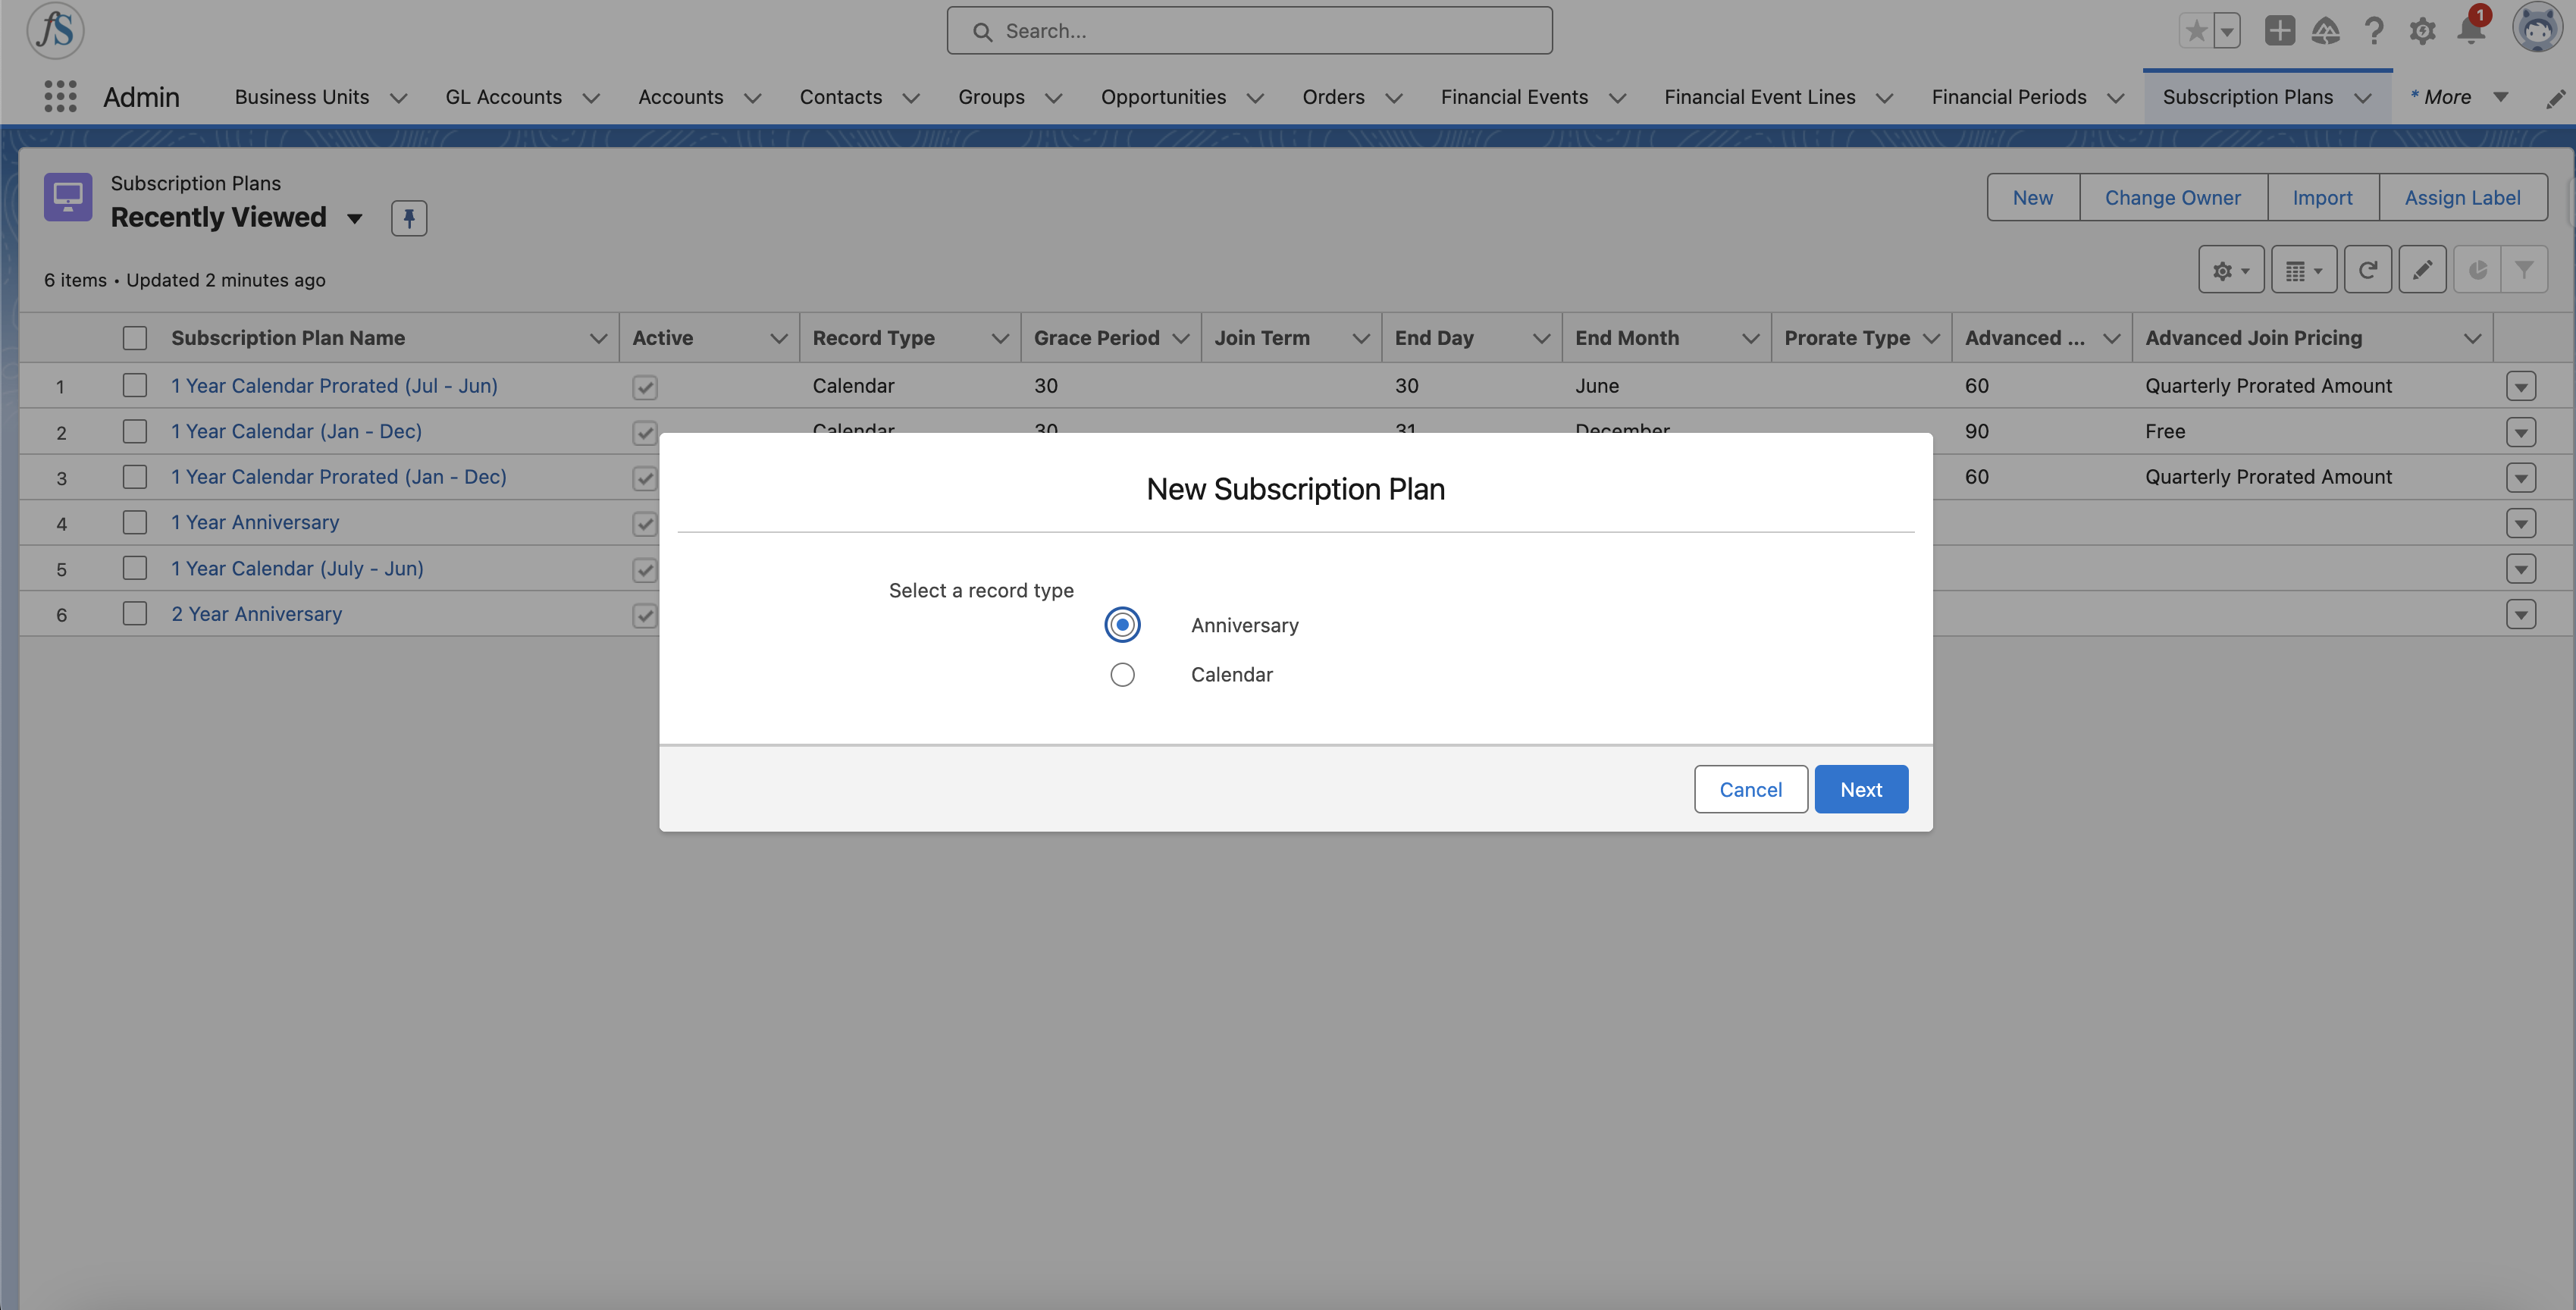Screen dimensions: 2576x1310
Task: Refresh the list view
Action: pos(2367,270)
